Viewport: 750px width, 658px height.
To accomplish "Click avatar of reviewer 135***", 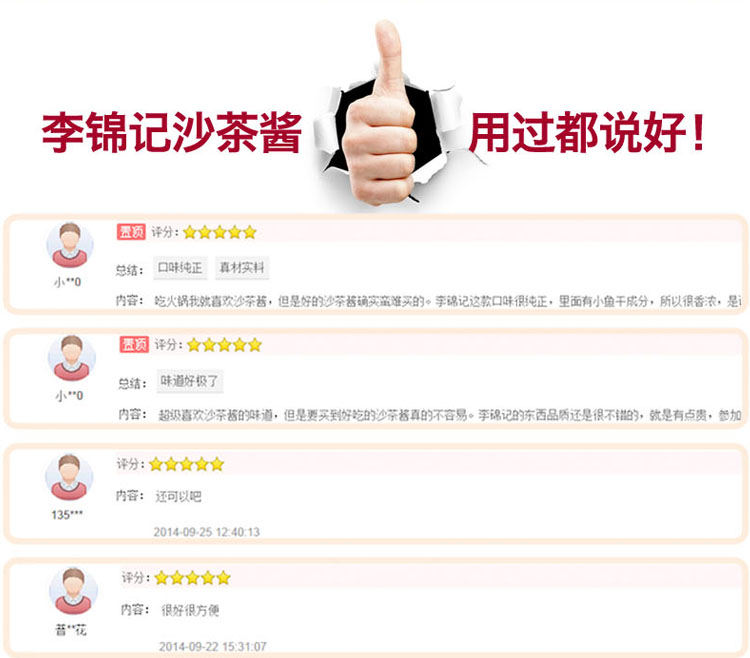I will 69,477.
